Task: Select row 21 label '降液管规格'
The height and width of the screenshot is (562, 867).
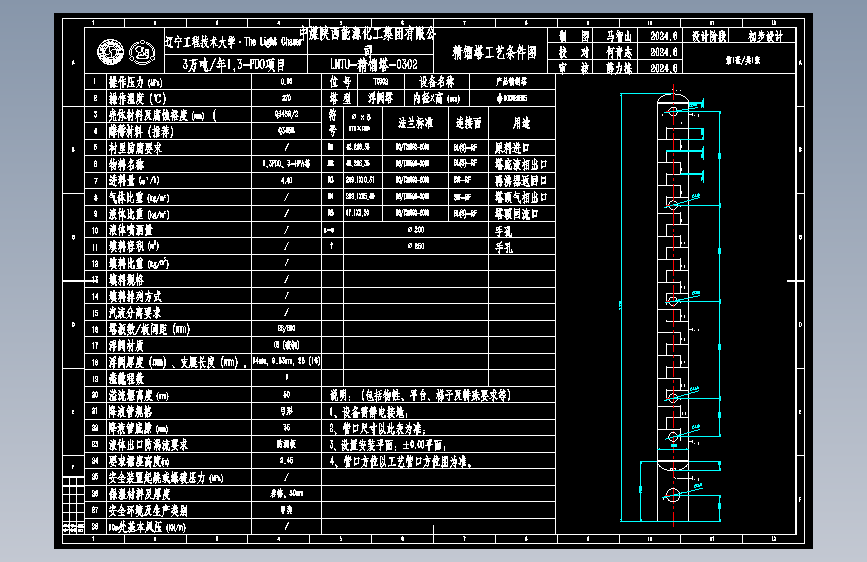Action: [130, 412]
